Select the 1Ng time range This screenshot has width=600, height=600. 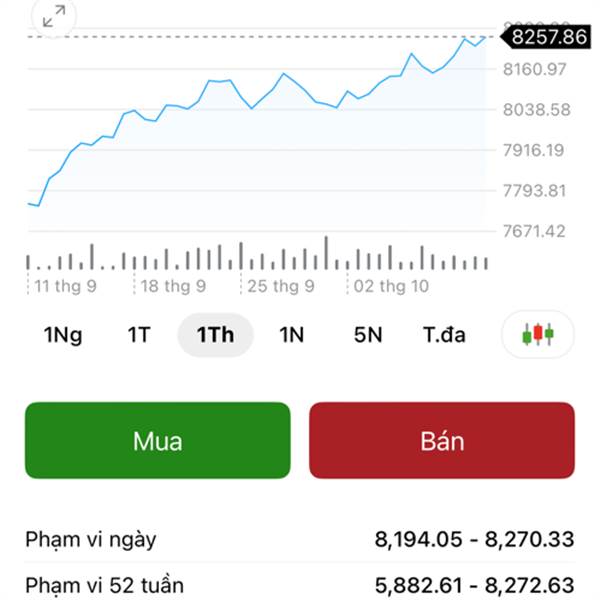tap(63, 335)
